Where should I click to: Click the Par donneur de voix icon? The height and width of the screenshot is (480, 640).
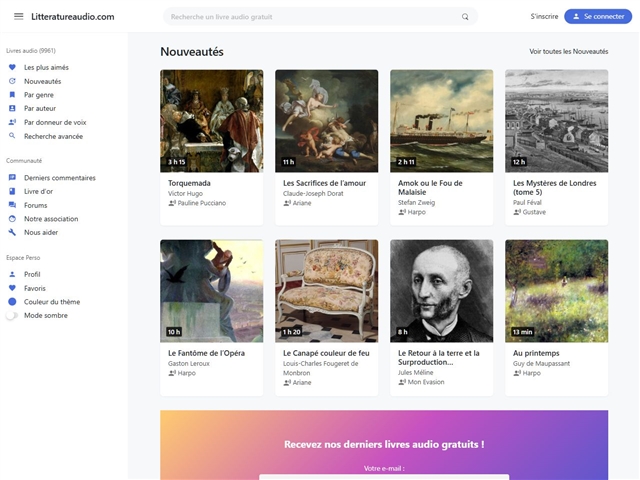pyautogui.click(x=13, y=122)
